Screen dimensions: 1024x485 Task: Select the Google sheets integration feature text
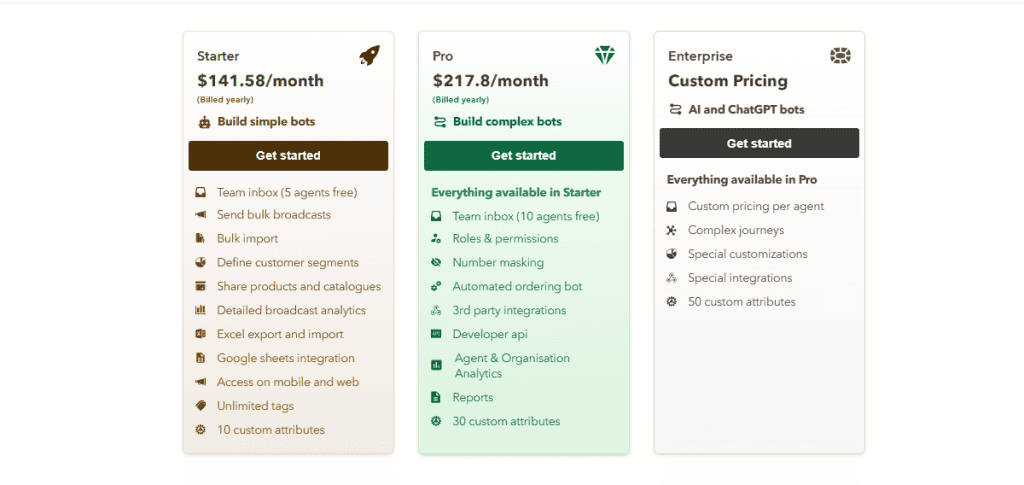pyautogui.click(x=285, y=358)
